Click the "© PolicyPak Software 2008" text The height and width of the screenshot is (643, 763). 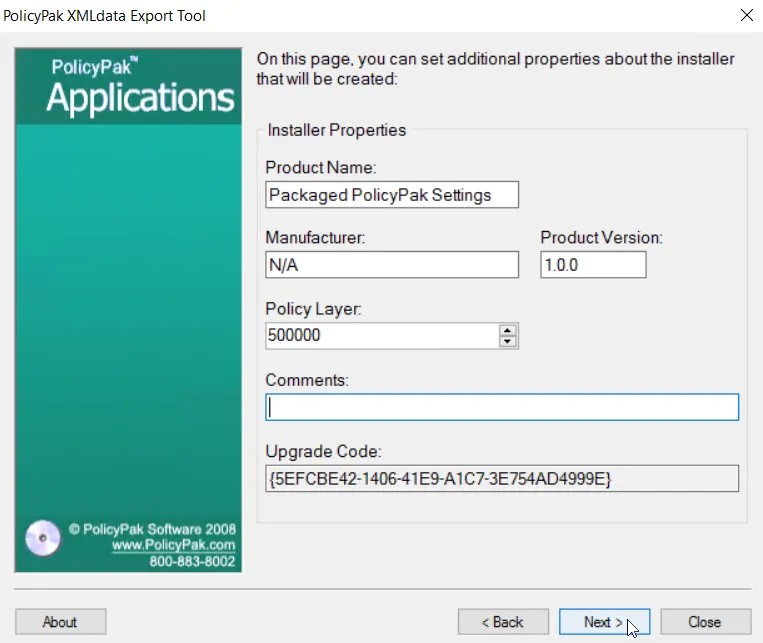pos(152,529)
